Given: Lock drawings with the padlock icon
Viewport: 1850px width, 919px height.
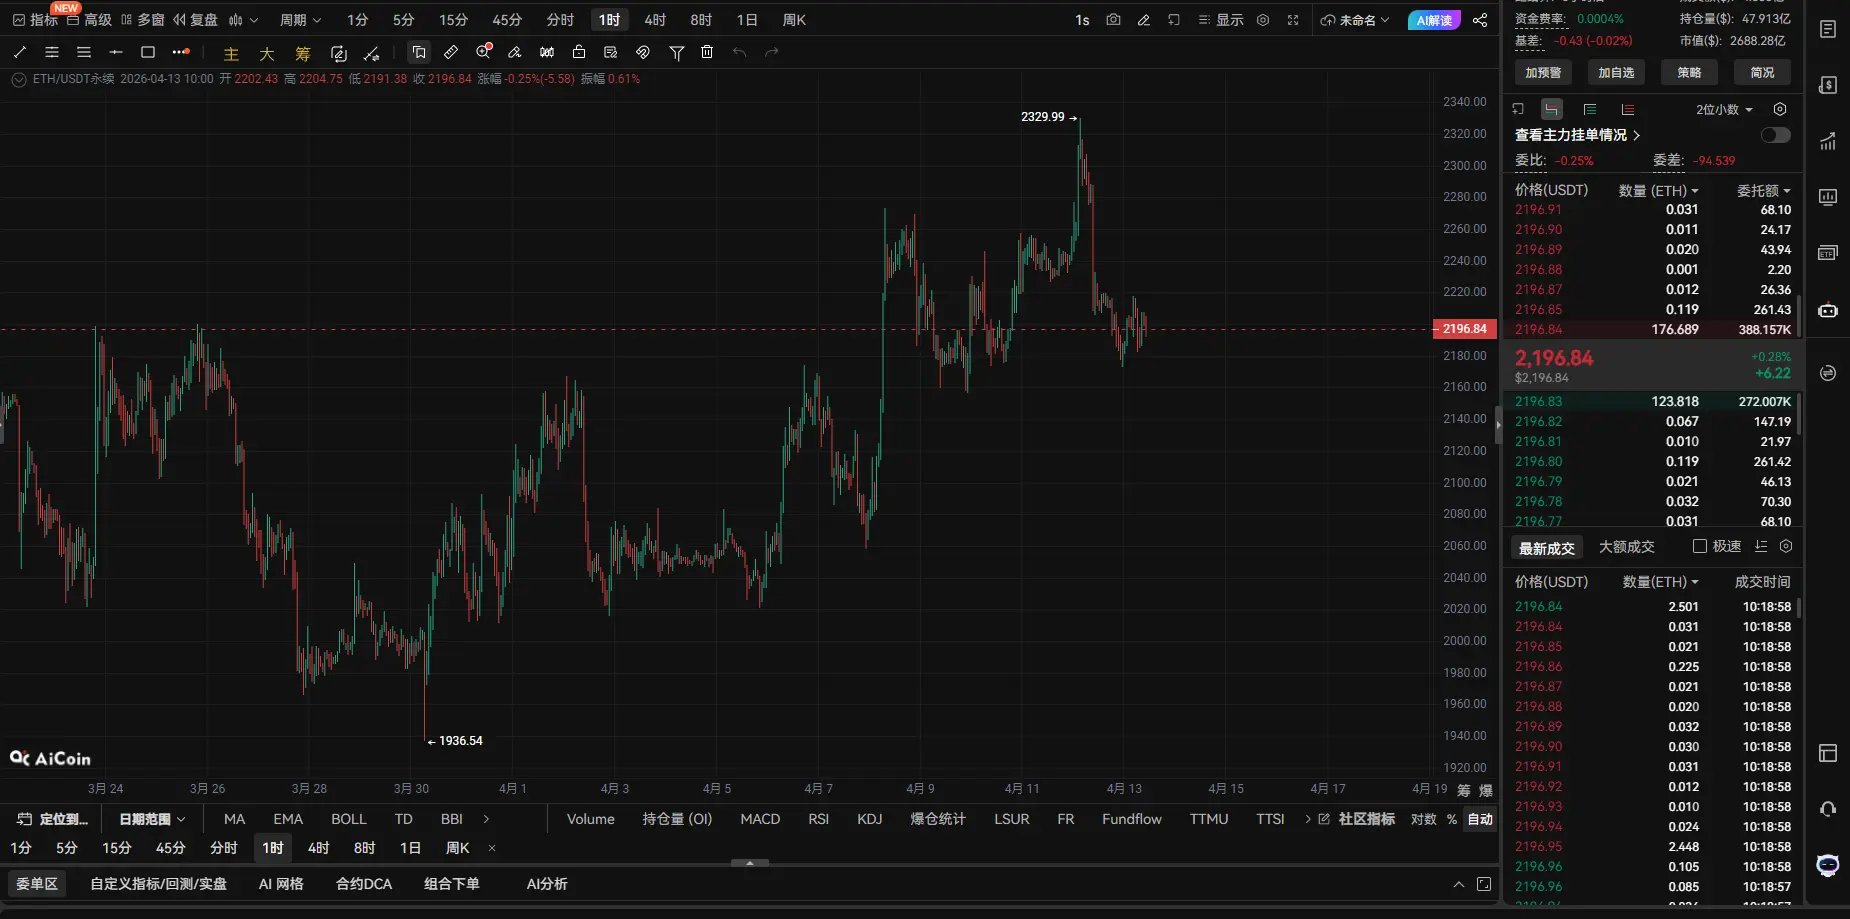Looking at the screenshot, I should tap(579, 52).
